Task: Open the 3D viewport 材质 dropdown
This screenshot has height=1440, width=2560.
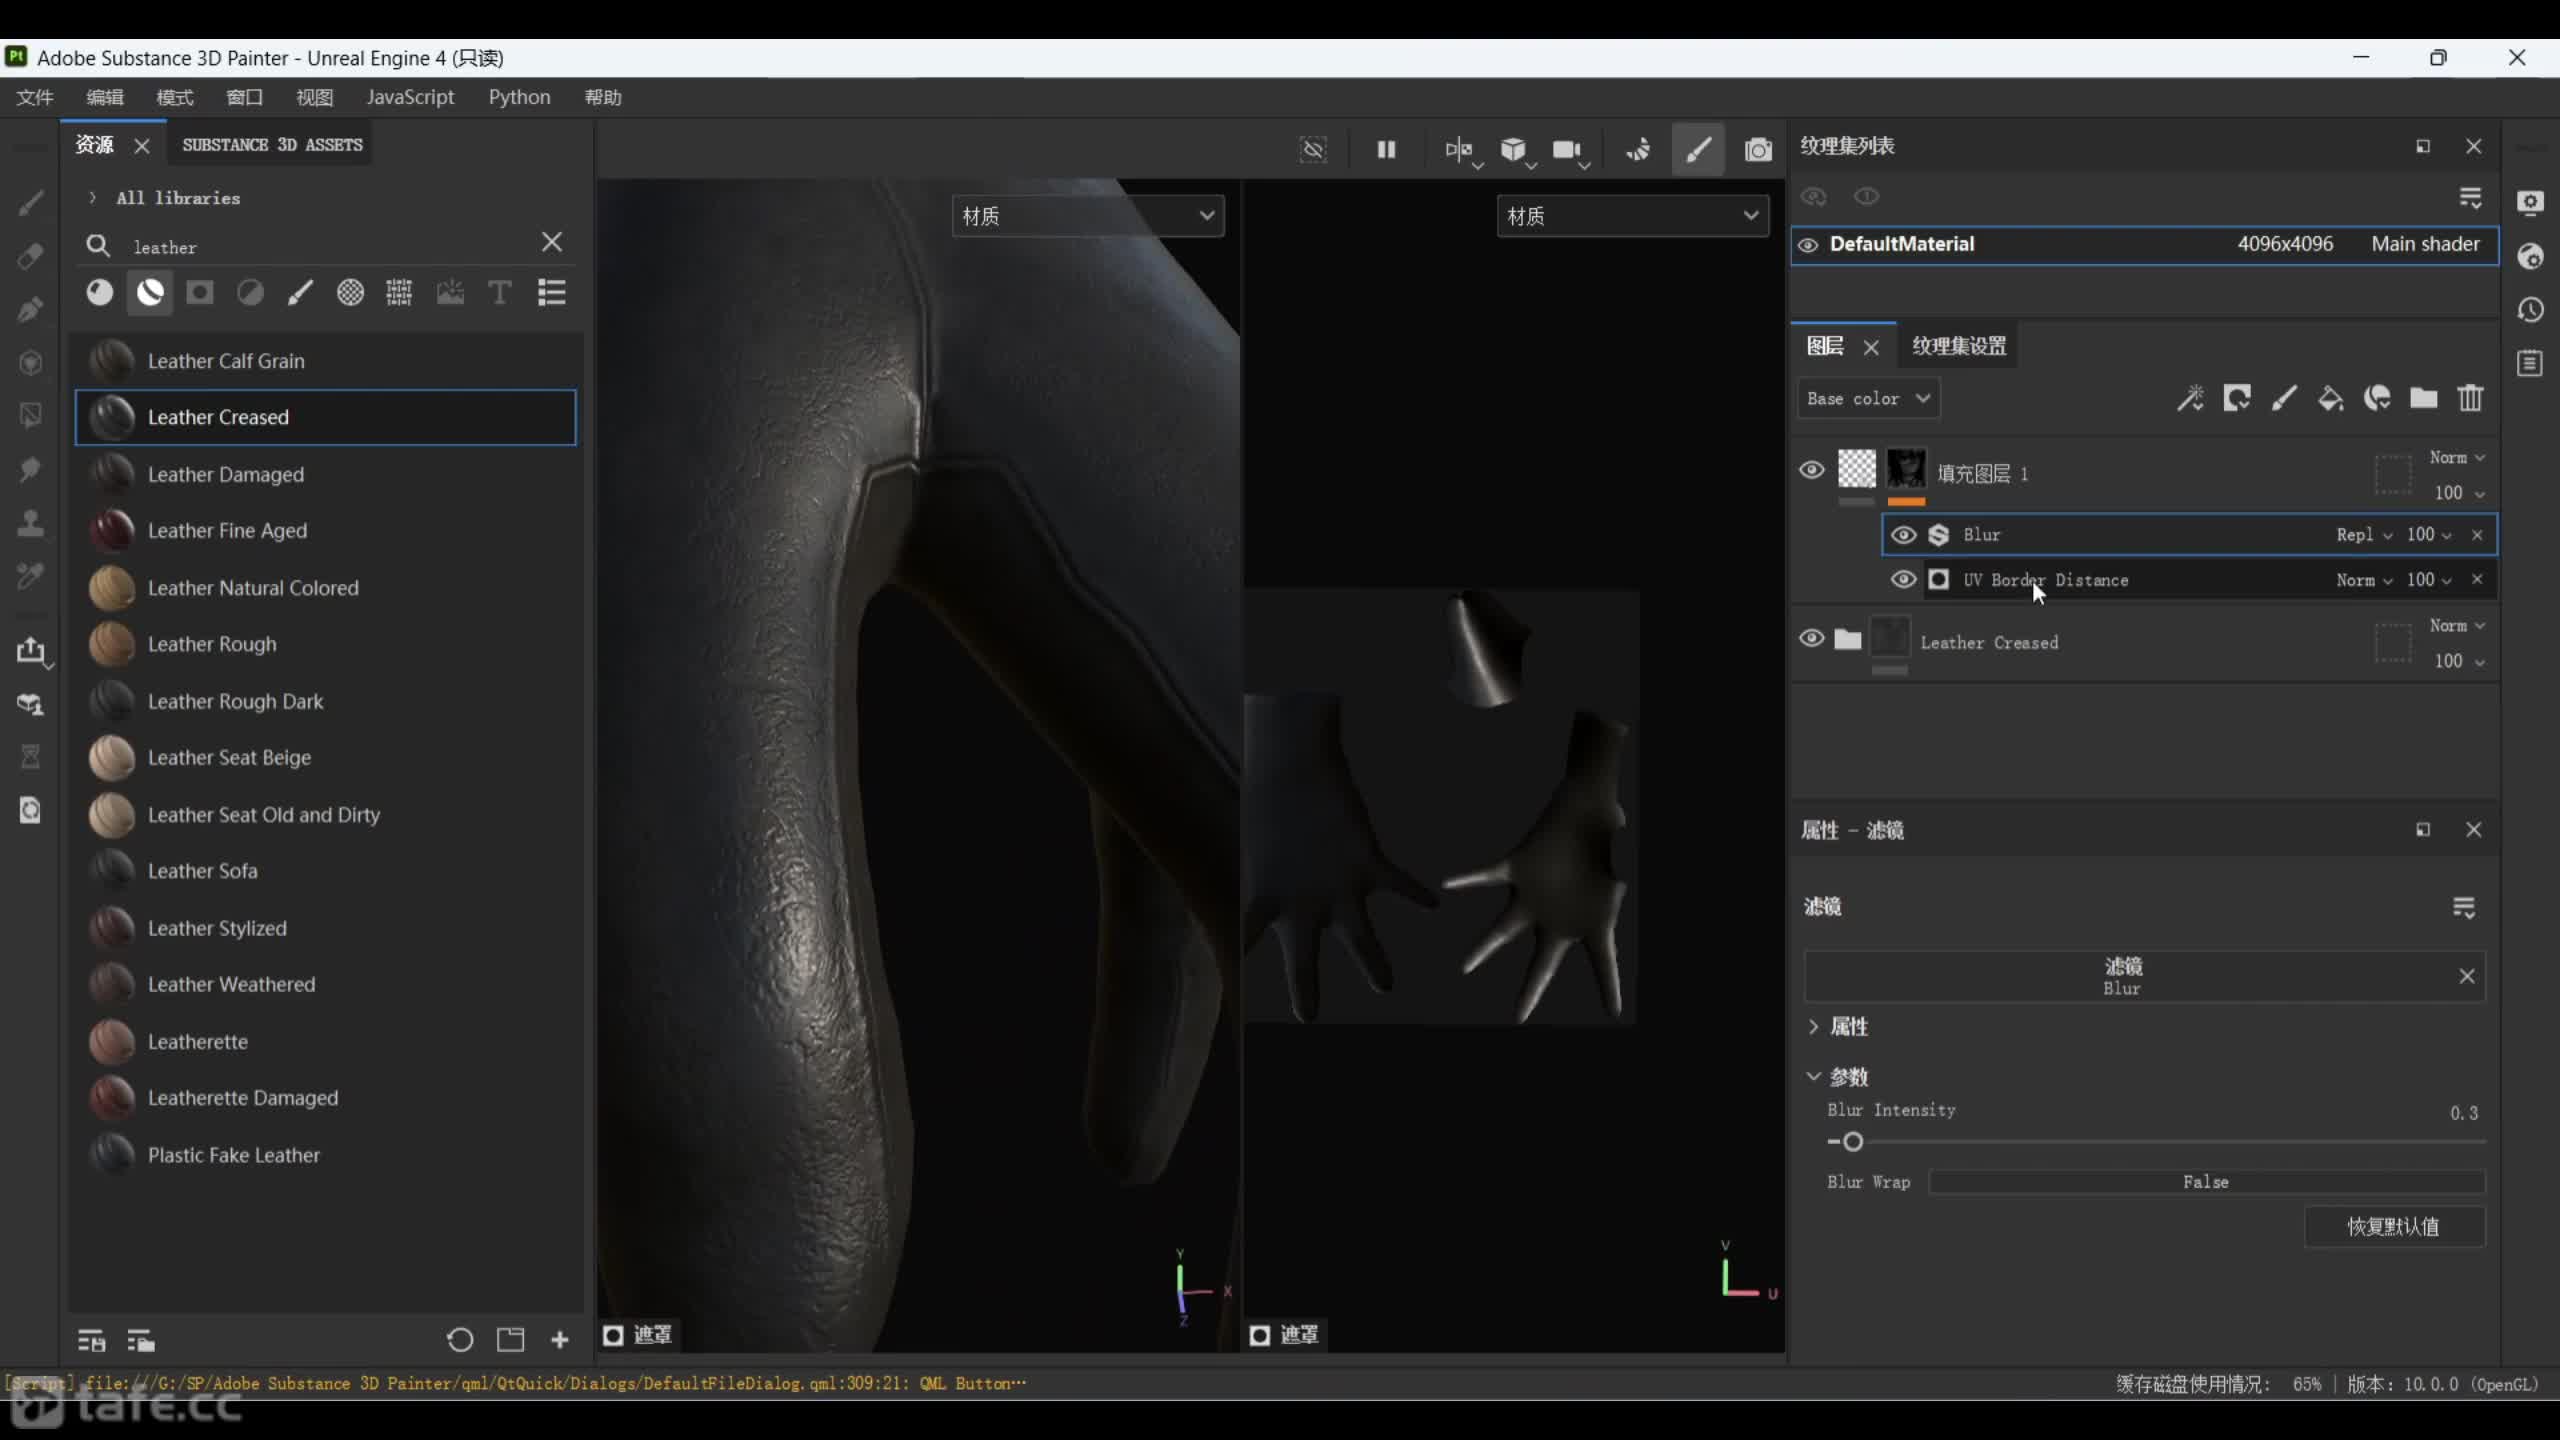Action: point(1087,216)
